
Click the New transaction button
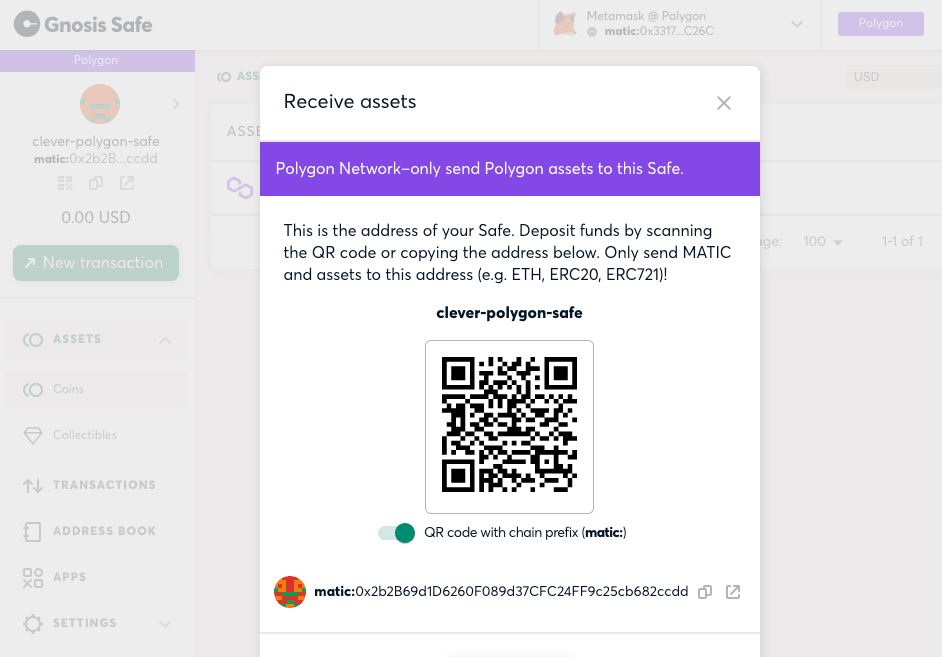point(96,263)
